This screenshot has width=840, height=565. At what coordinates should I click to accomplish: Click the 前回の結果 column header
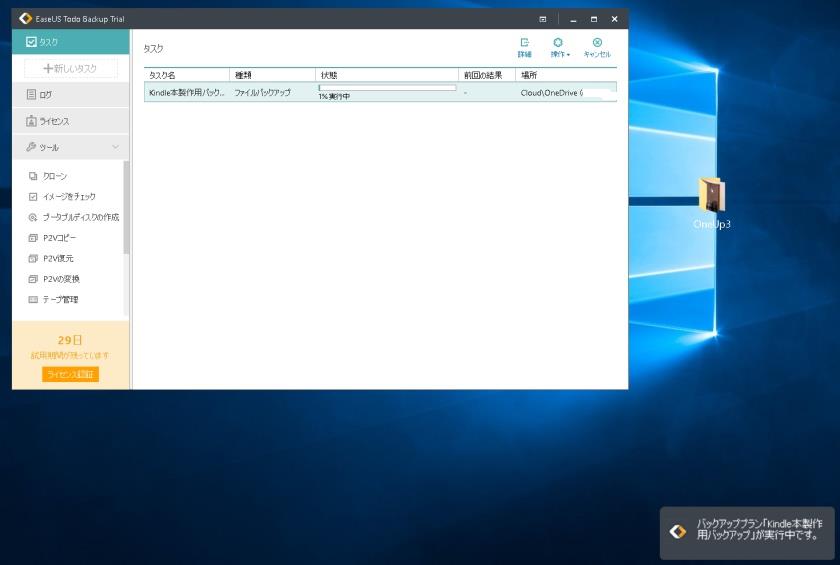click(x=486, y=75)
